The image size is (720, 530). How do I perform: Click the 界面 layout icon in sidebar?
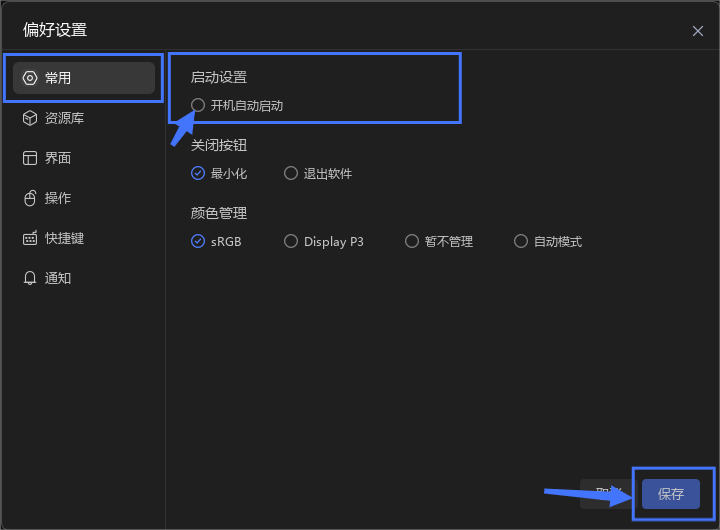[x=29, y=158]
